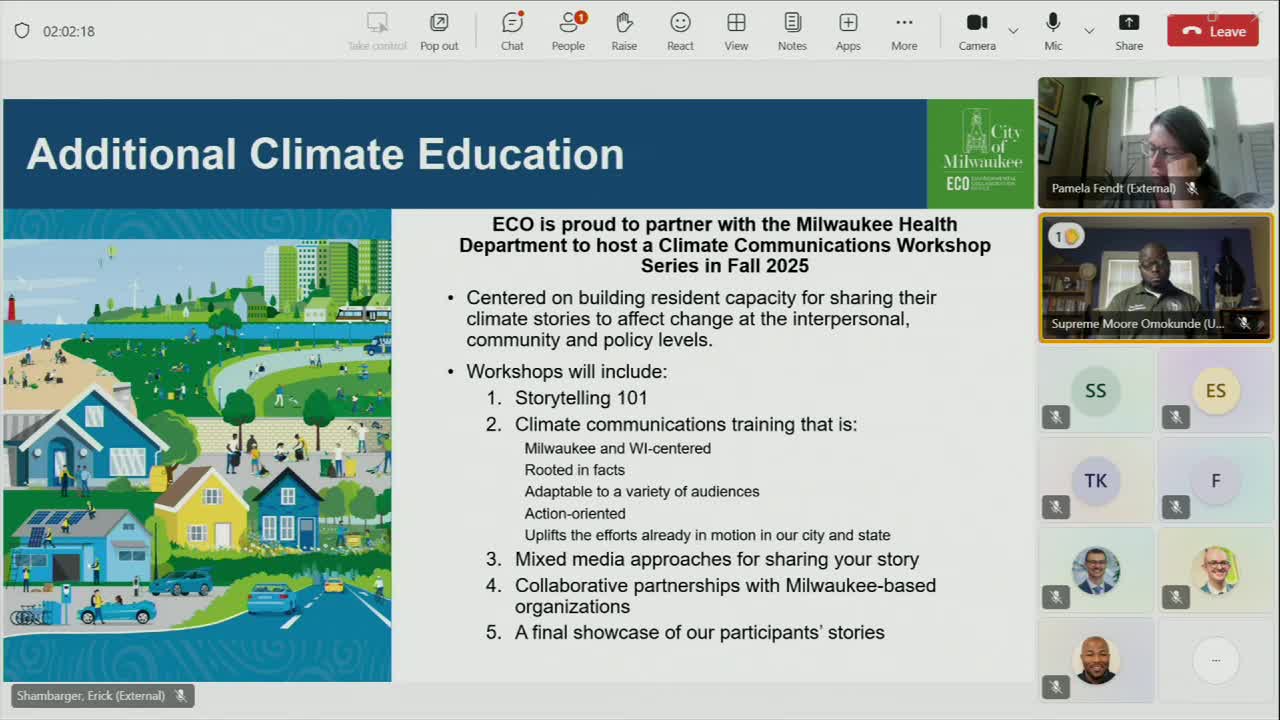Image resolution: width=1280 pixels, height=720 pixels.
Task: Click the Additional Climate Education slide title
Action: pos(325,154)
